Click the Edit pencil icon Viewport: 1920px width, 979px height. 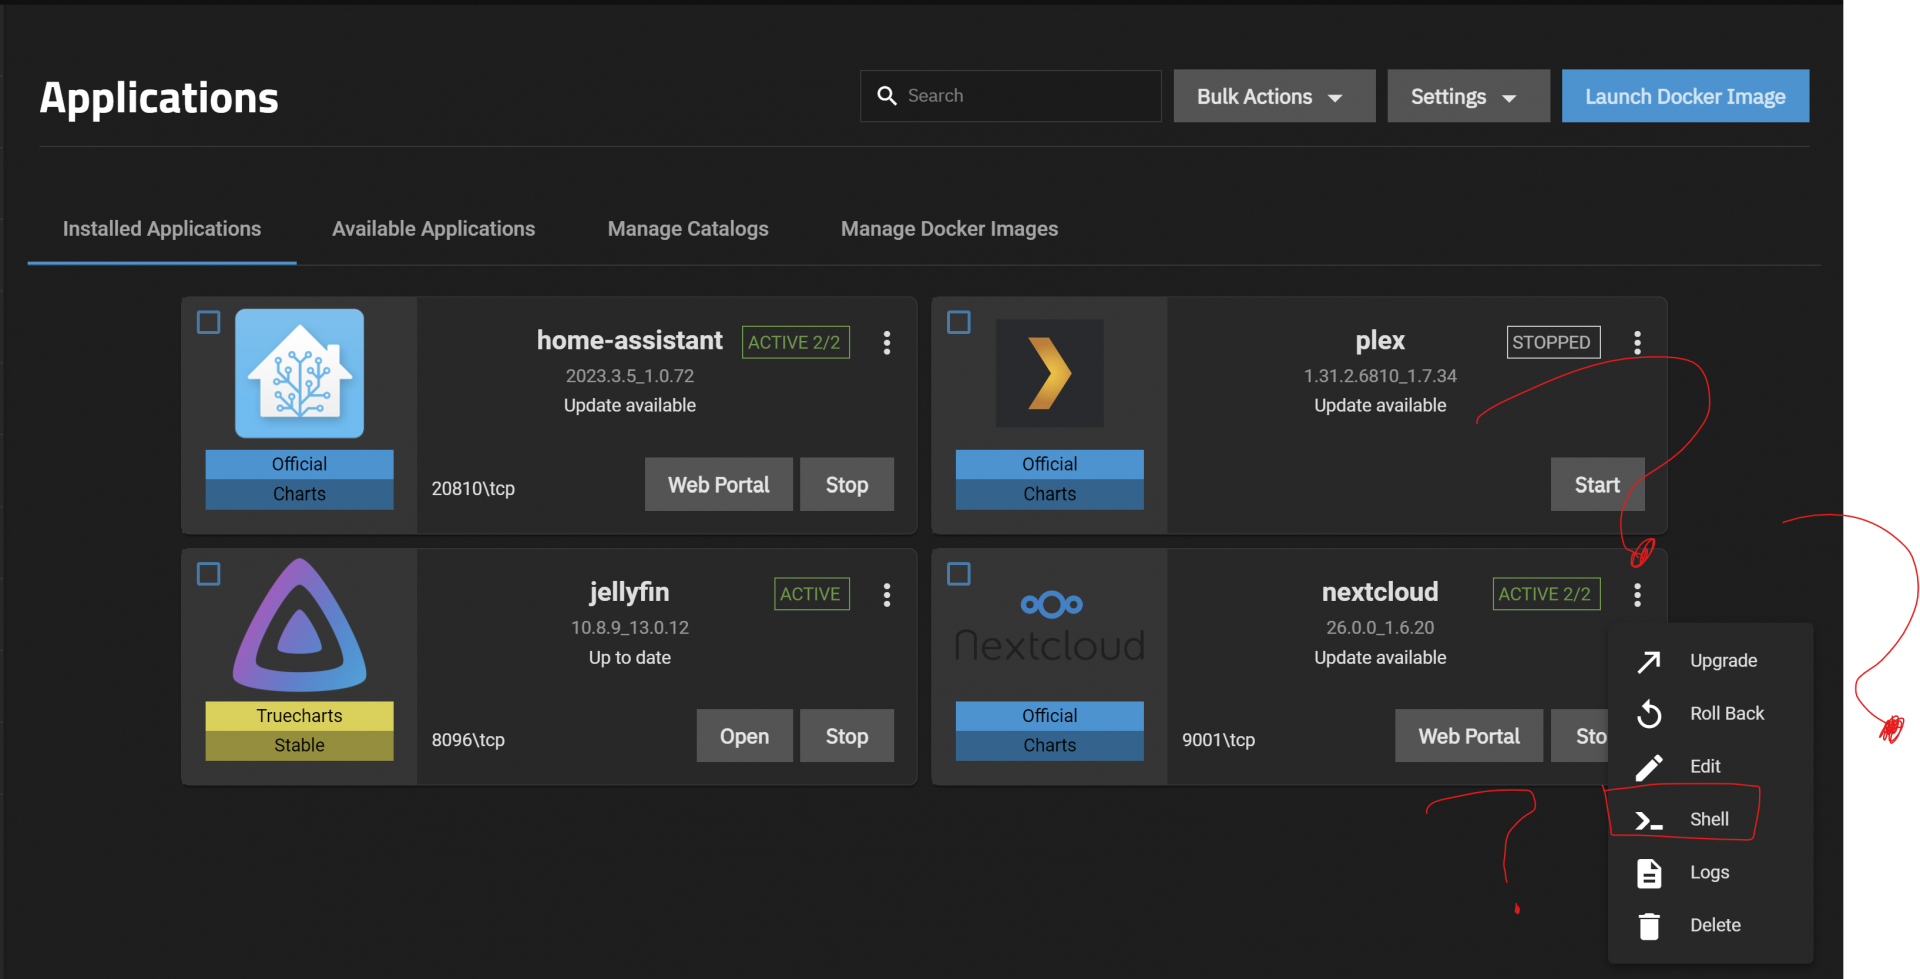click(1649, 767)
